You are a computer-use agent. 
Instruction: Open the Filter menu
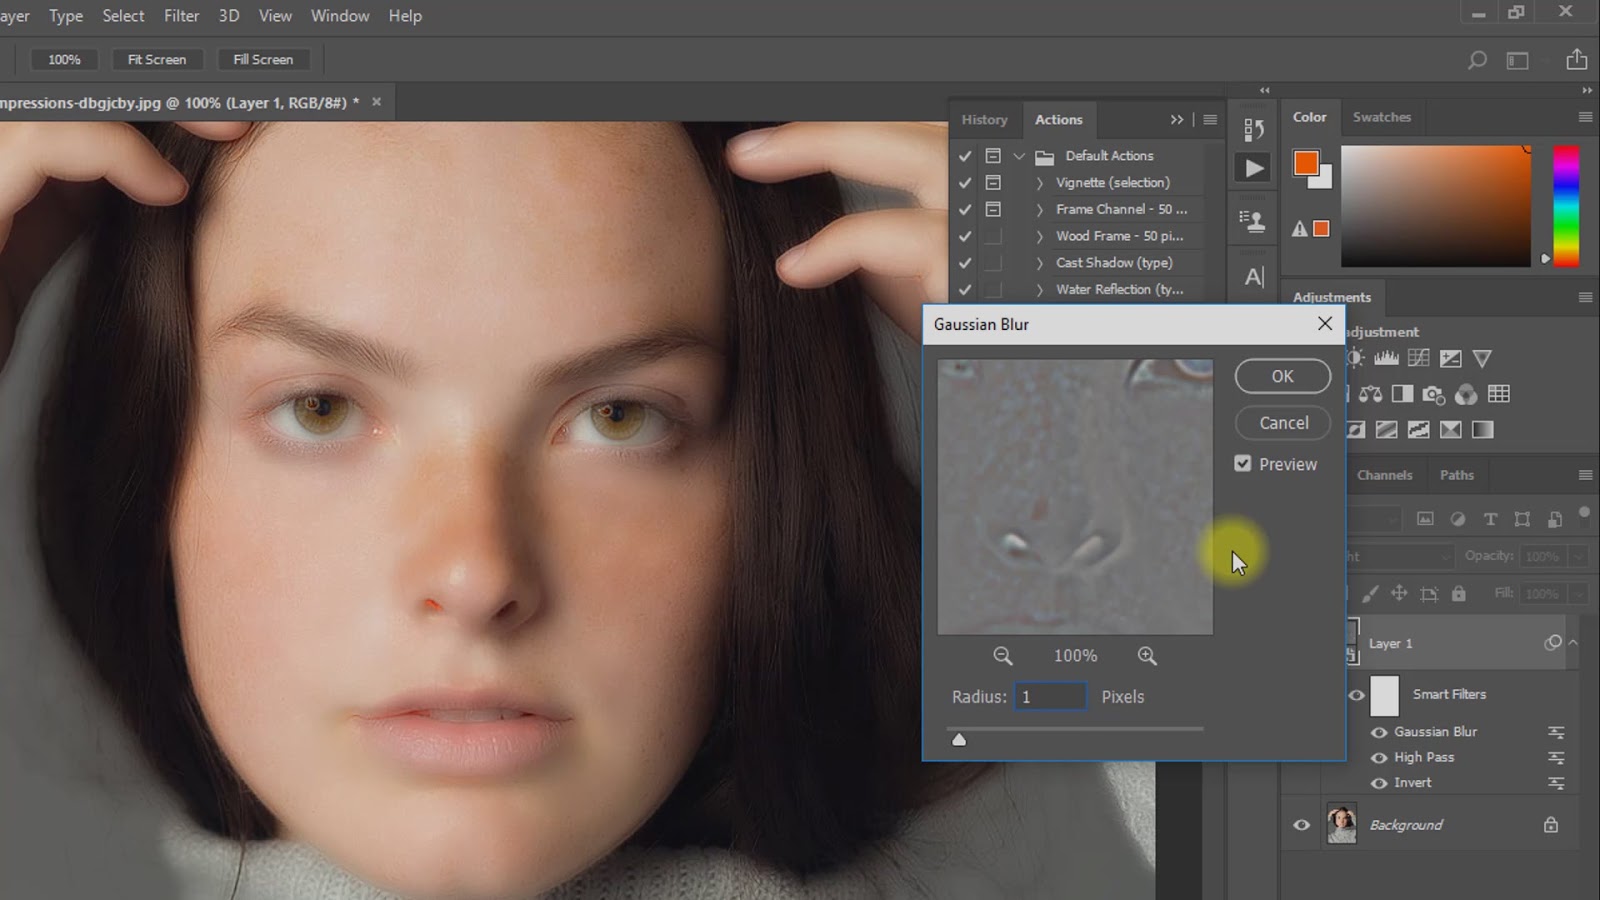(x=181, y=16)
